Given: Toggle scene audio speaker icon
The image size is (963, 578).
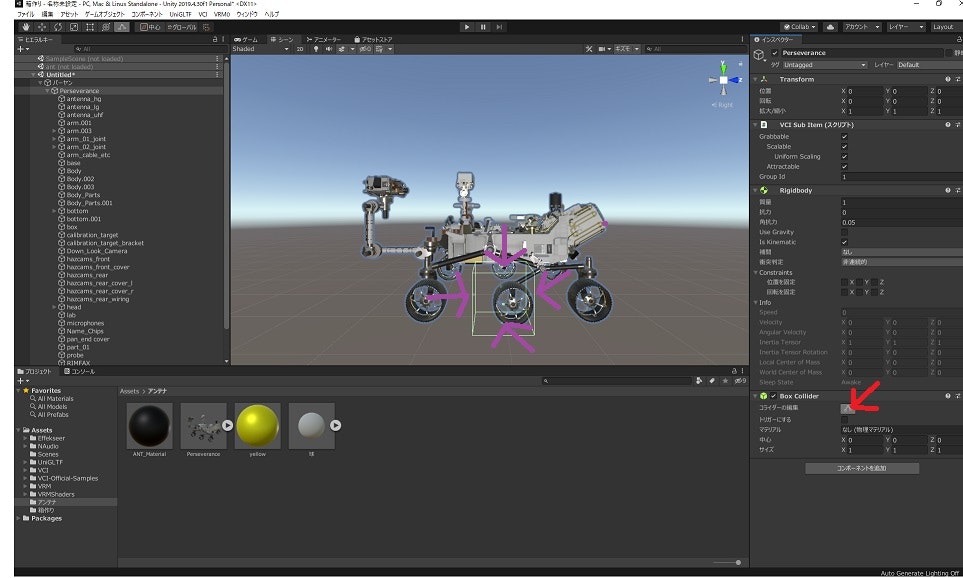Looking at the screenshot, I should (x=329, y=49).
